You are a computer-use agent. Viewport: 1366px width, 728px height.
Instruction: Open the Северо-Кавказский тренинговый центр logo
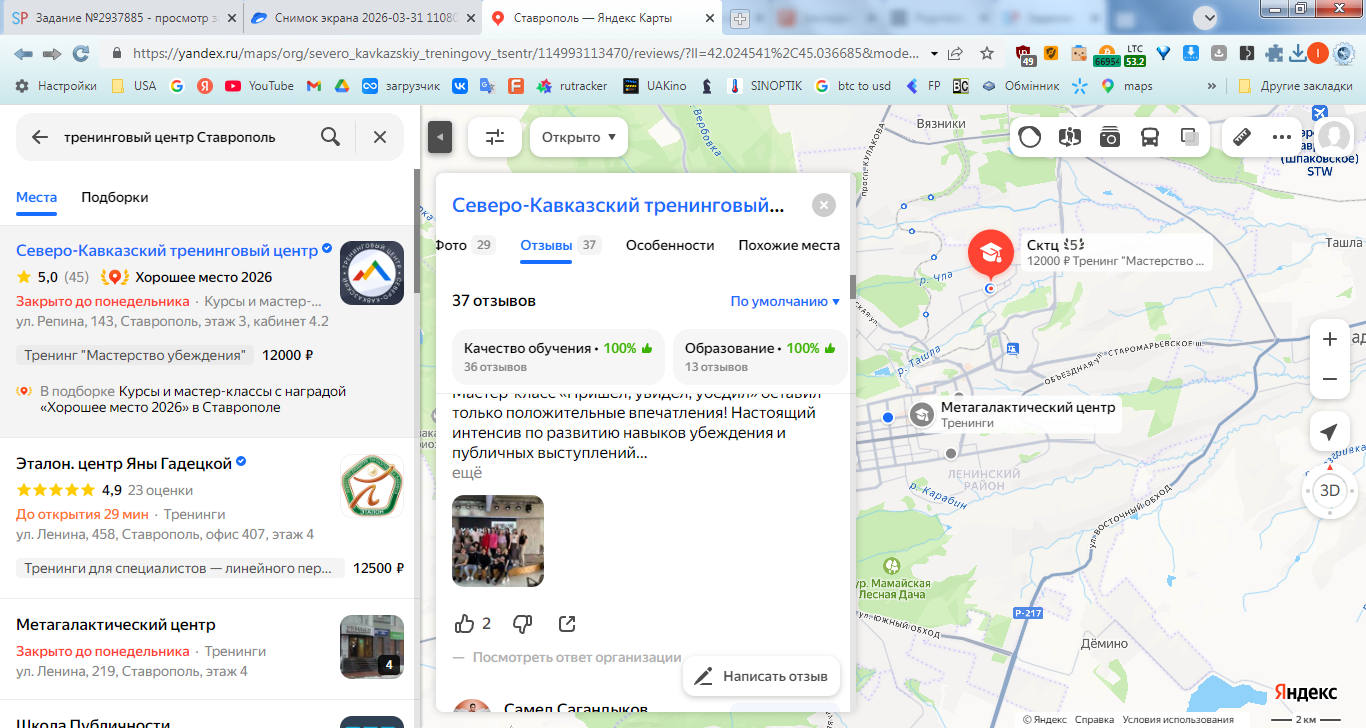coord(372,272)
